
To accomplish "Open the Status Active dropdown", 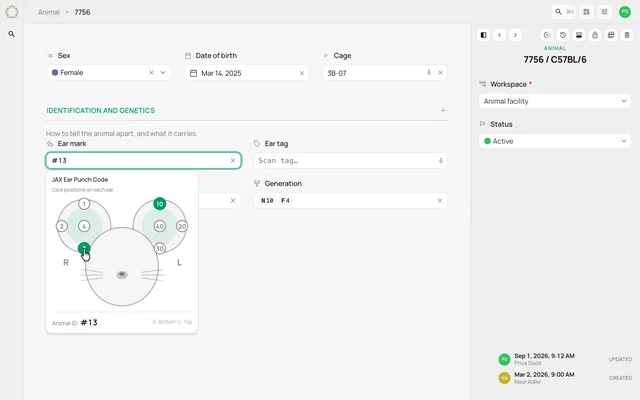I will (555, 141).
